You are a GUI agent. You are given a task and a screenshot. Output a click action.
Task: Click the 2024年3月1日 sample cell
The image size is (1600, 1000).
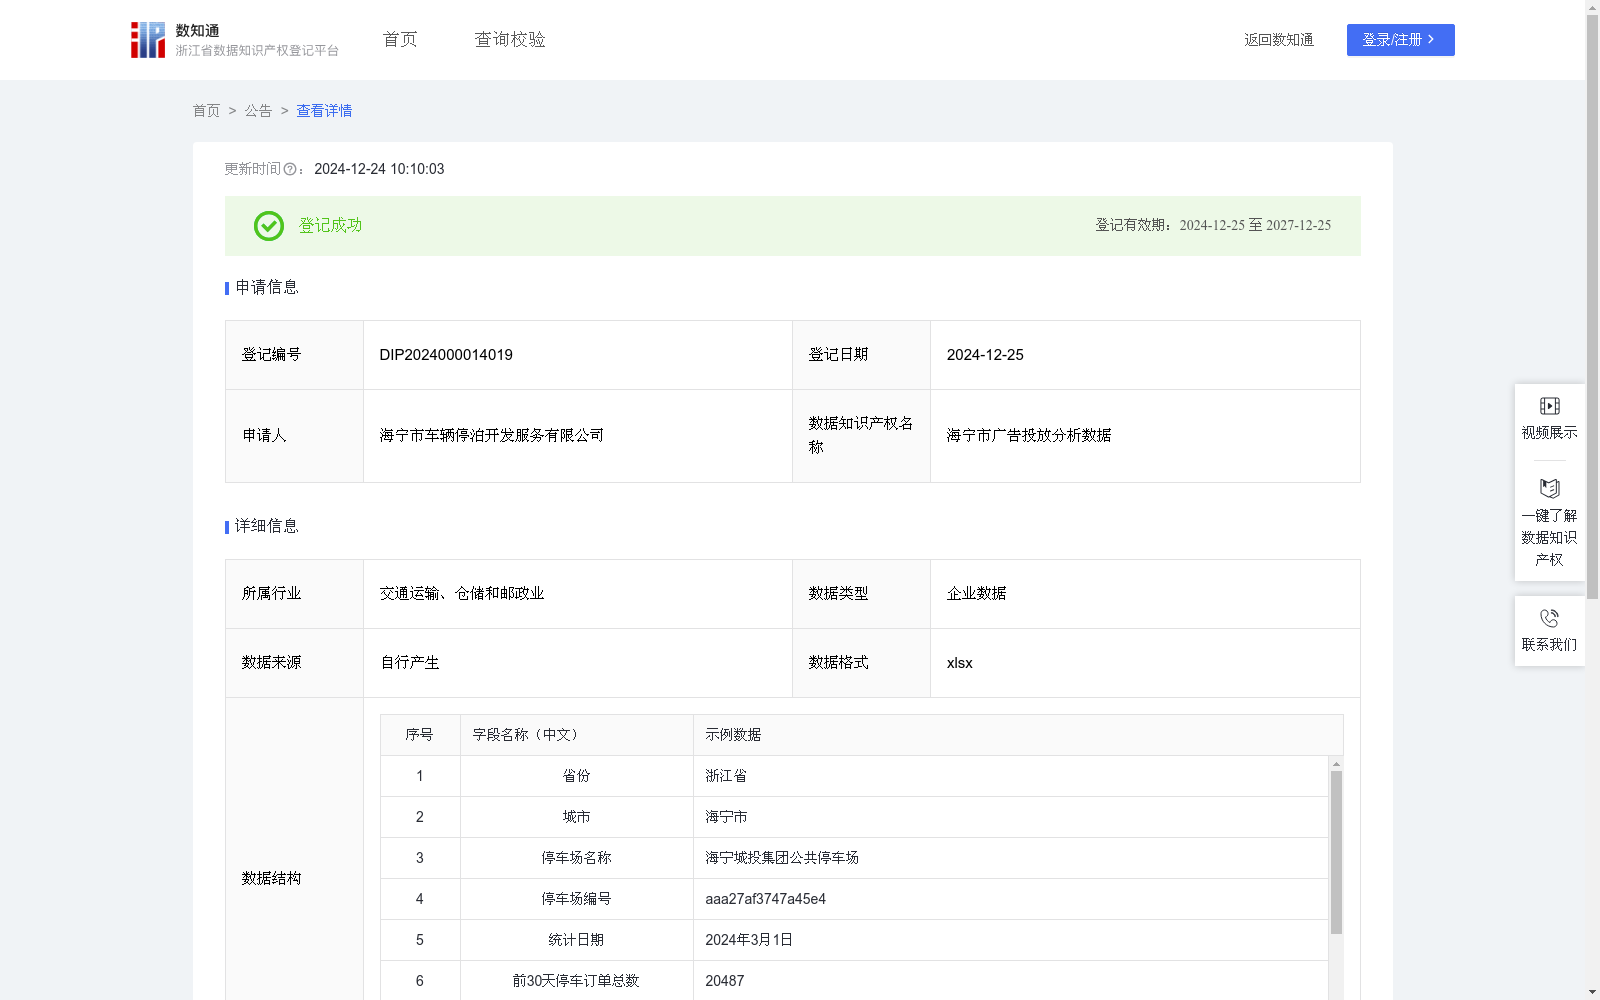(1011, 940)
